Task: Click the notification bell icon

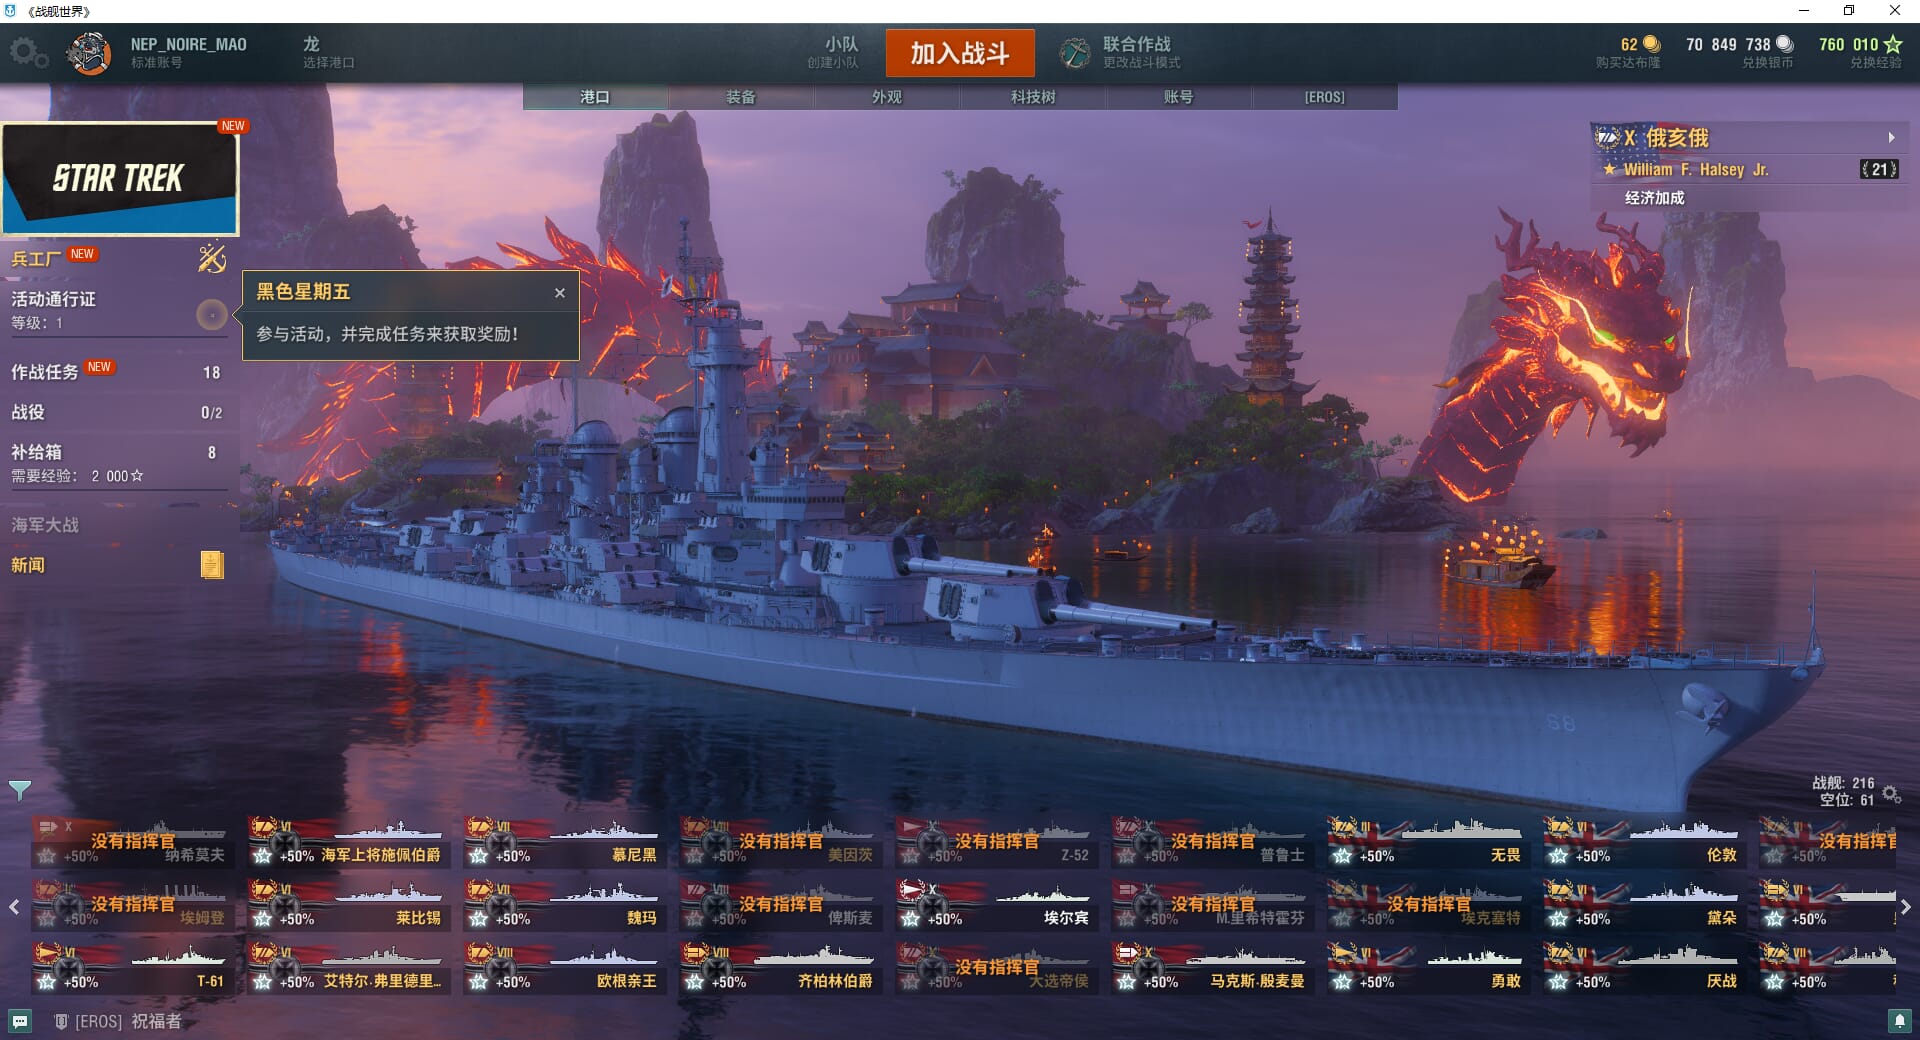Action: 1899,1021
